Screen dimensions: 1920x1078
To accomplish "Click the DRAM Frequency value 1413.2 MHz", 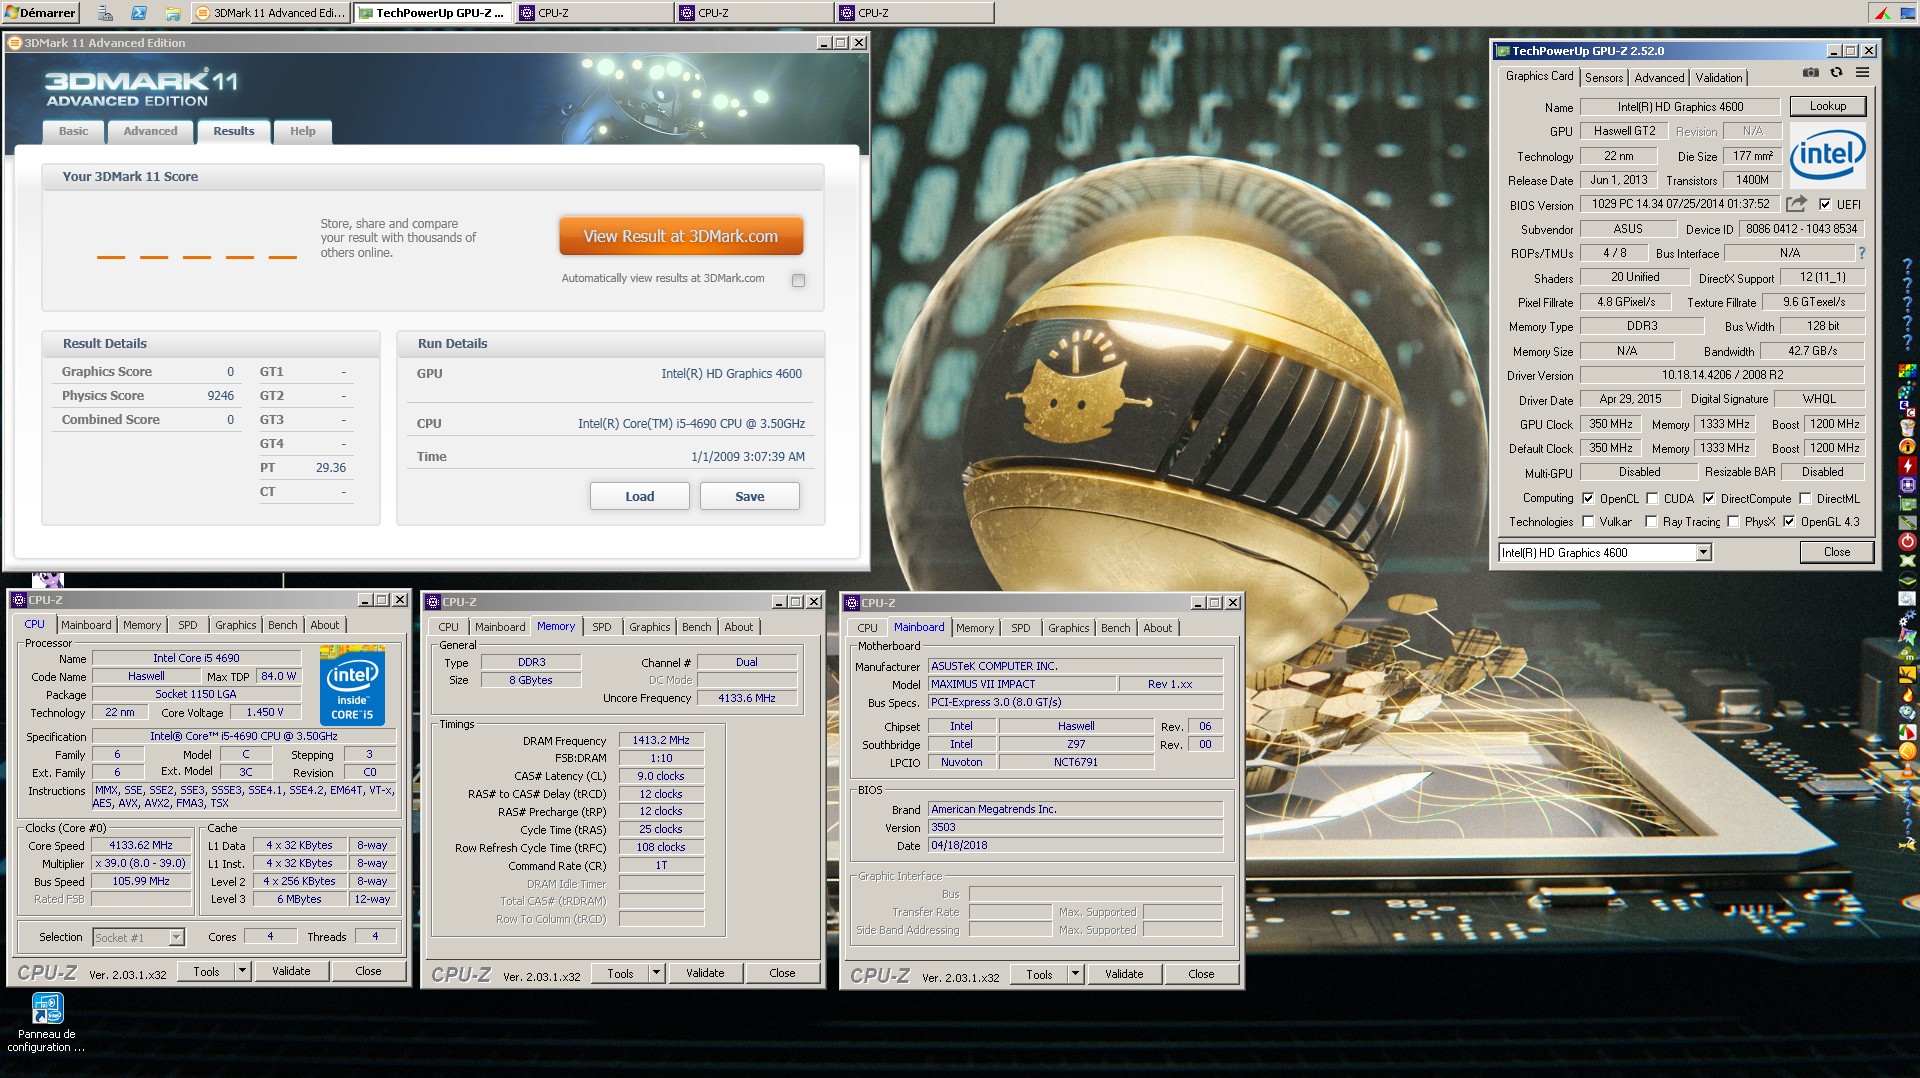I will pyautogui.click(x=661, y=740).
